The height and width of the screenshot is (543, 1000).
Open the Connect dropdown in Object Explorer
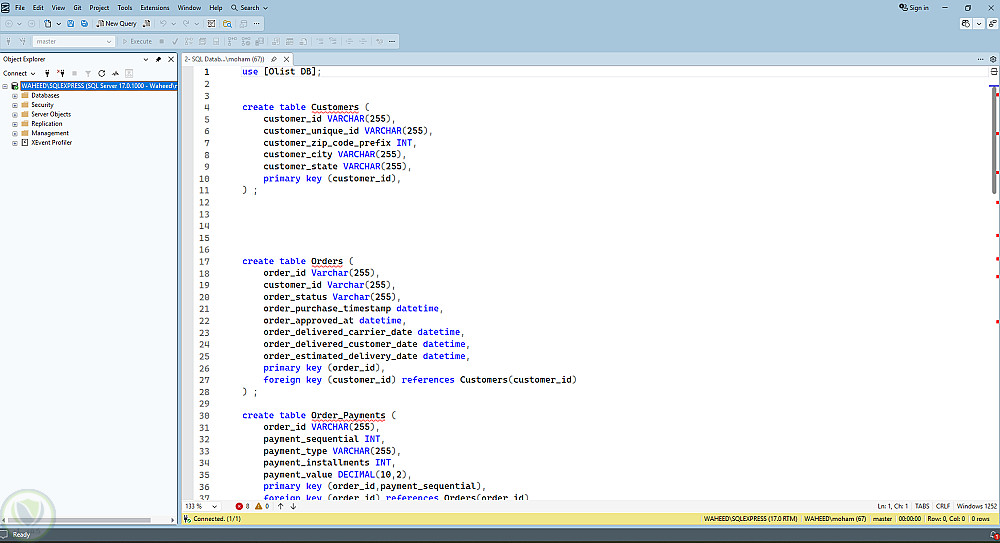[19, 73]
